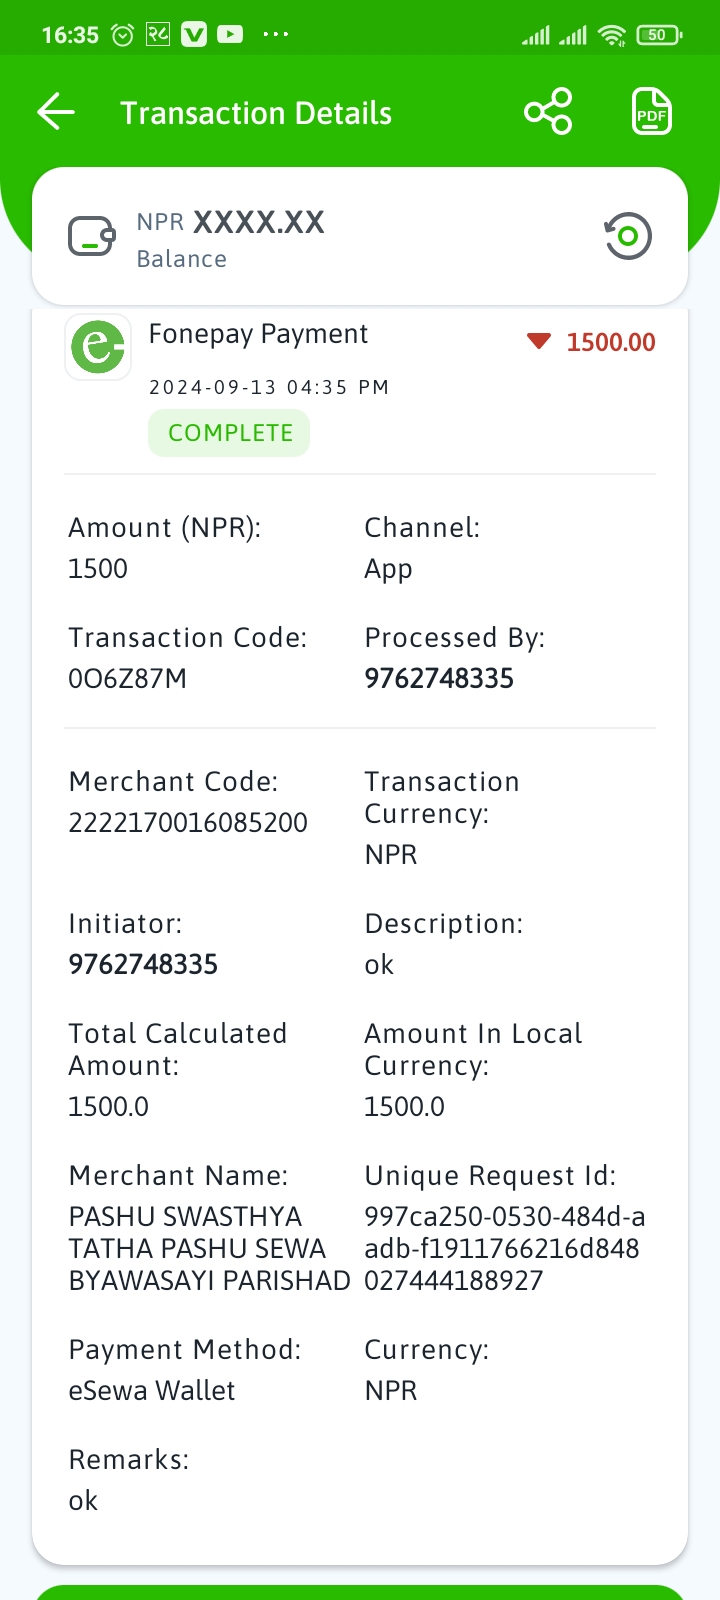Tap the battery indicator in status bar
The width and height of the screenshot is (720, 1600).
point(659,35)
